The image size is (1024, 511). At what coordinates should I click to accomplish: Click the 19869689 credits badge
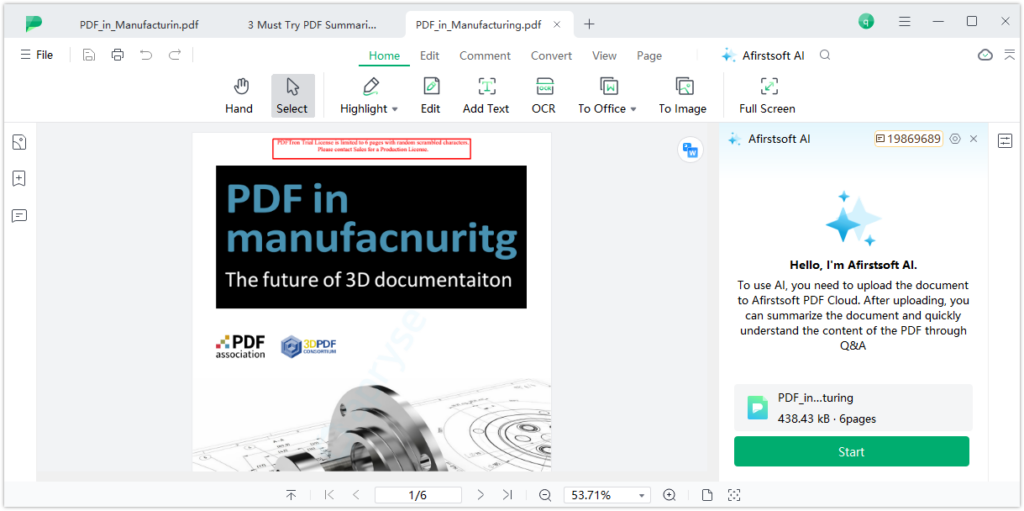(x=908, y=139)
